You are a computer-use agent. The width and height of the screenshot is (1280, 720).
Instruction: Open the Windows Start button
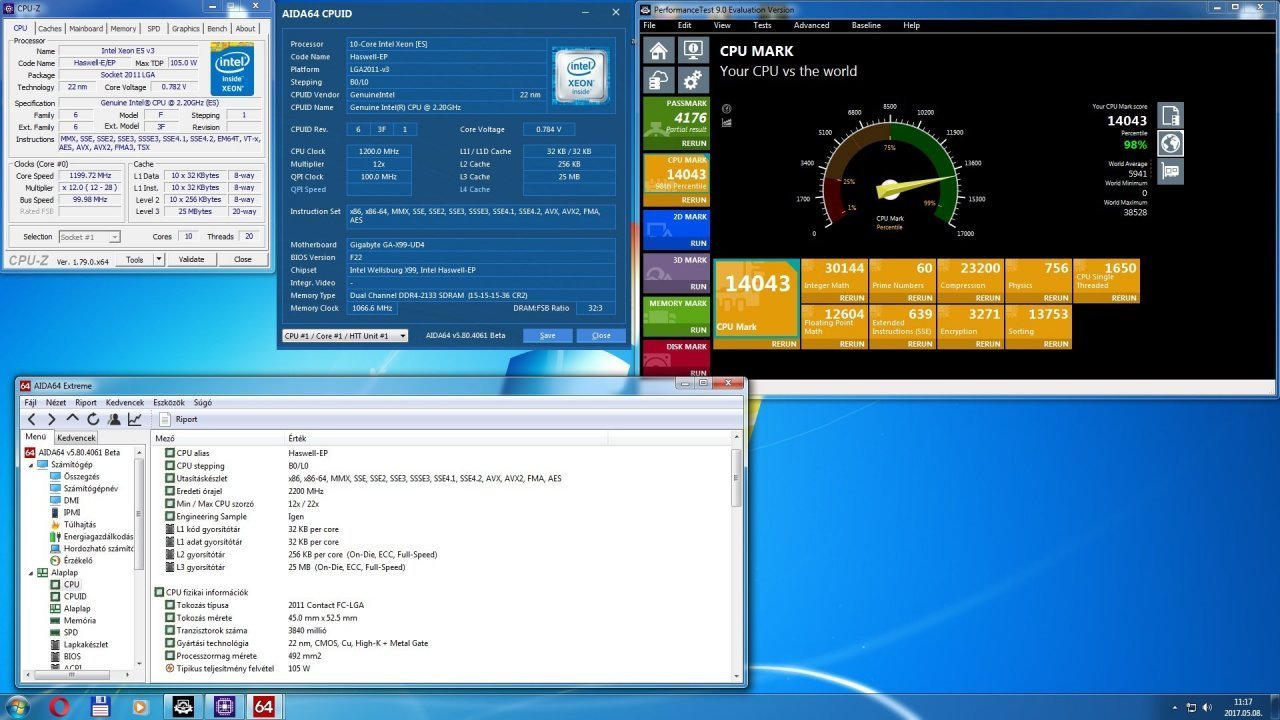pos(17,706)
